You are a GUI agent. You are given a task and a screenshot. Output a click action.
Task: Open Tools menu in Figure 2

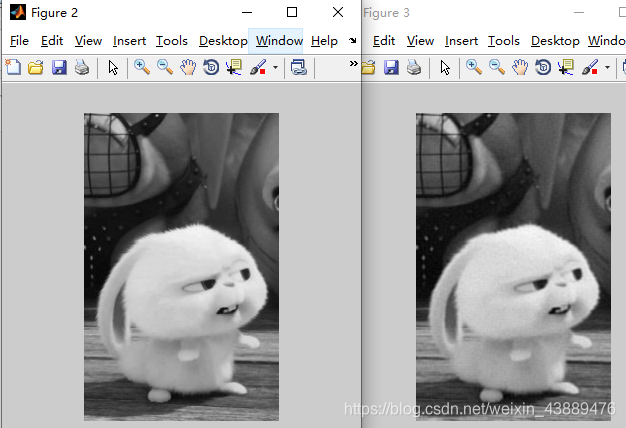tap(172, 41)
